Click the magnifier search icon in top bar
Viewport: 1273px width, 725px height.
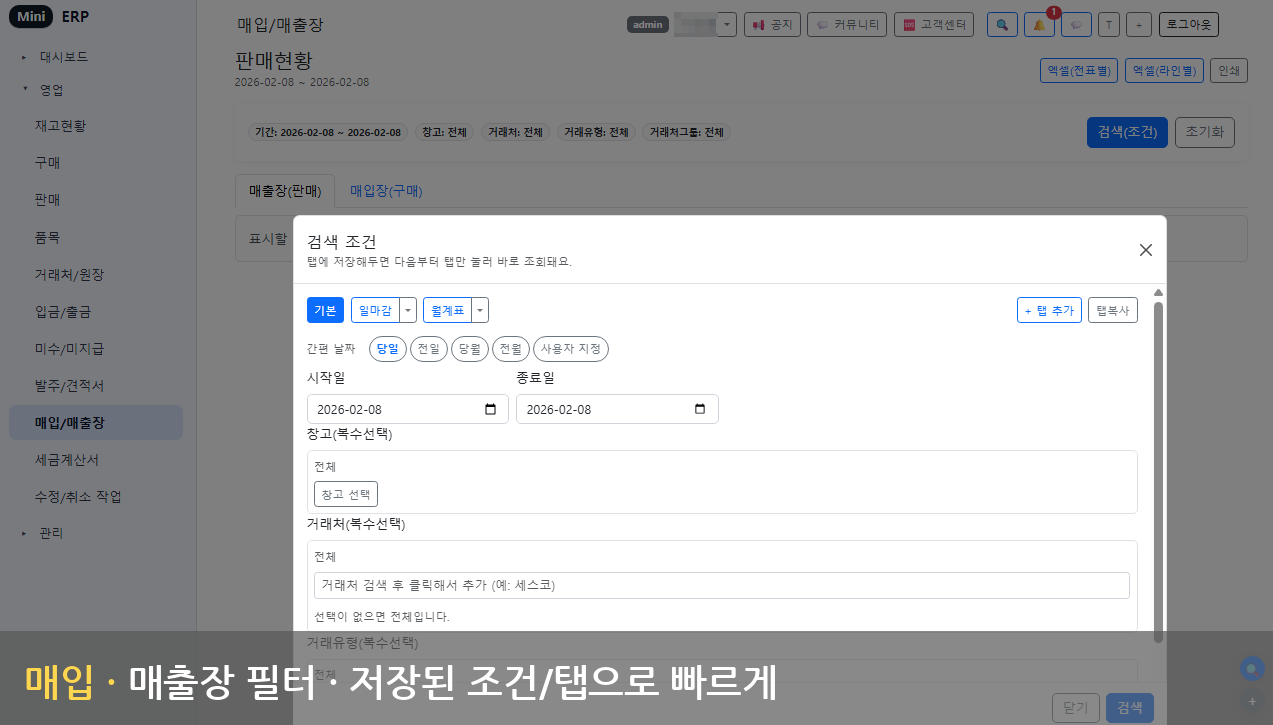click(1002, 25)
